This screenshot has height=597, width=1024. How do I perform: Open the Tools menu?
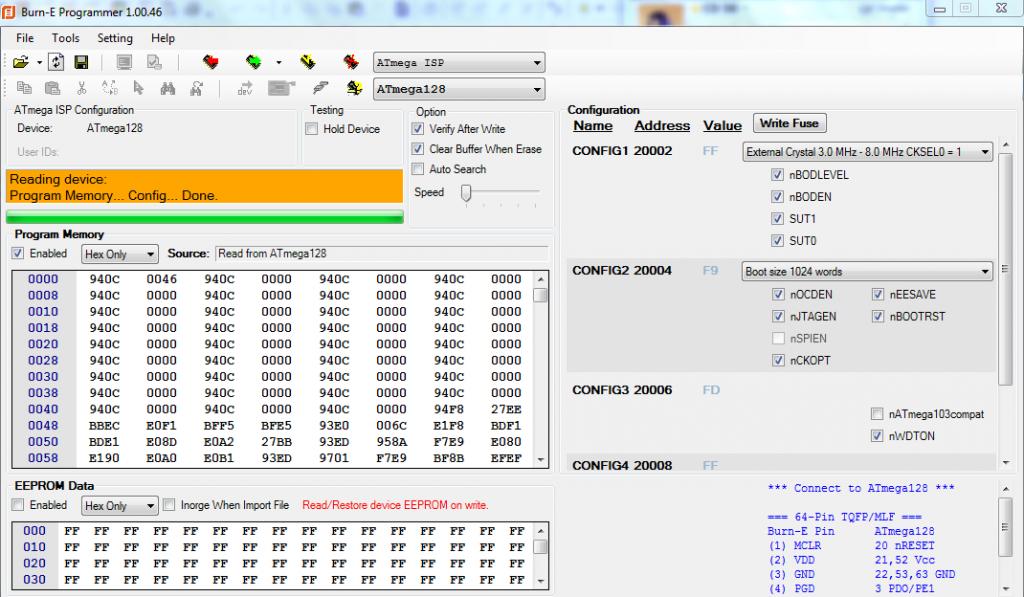(x=66, y=38)
